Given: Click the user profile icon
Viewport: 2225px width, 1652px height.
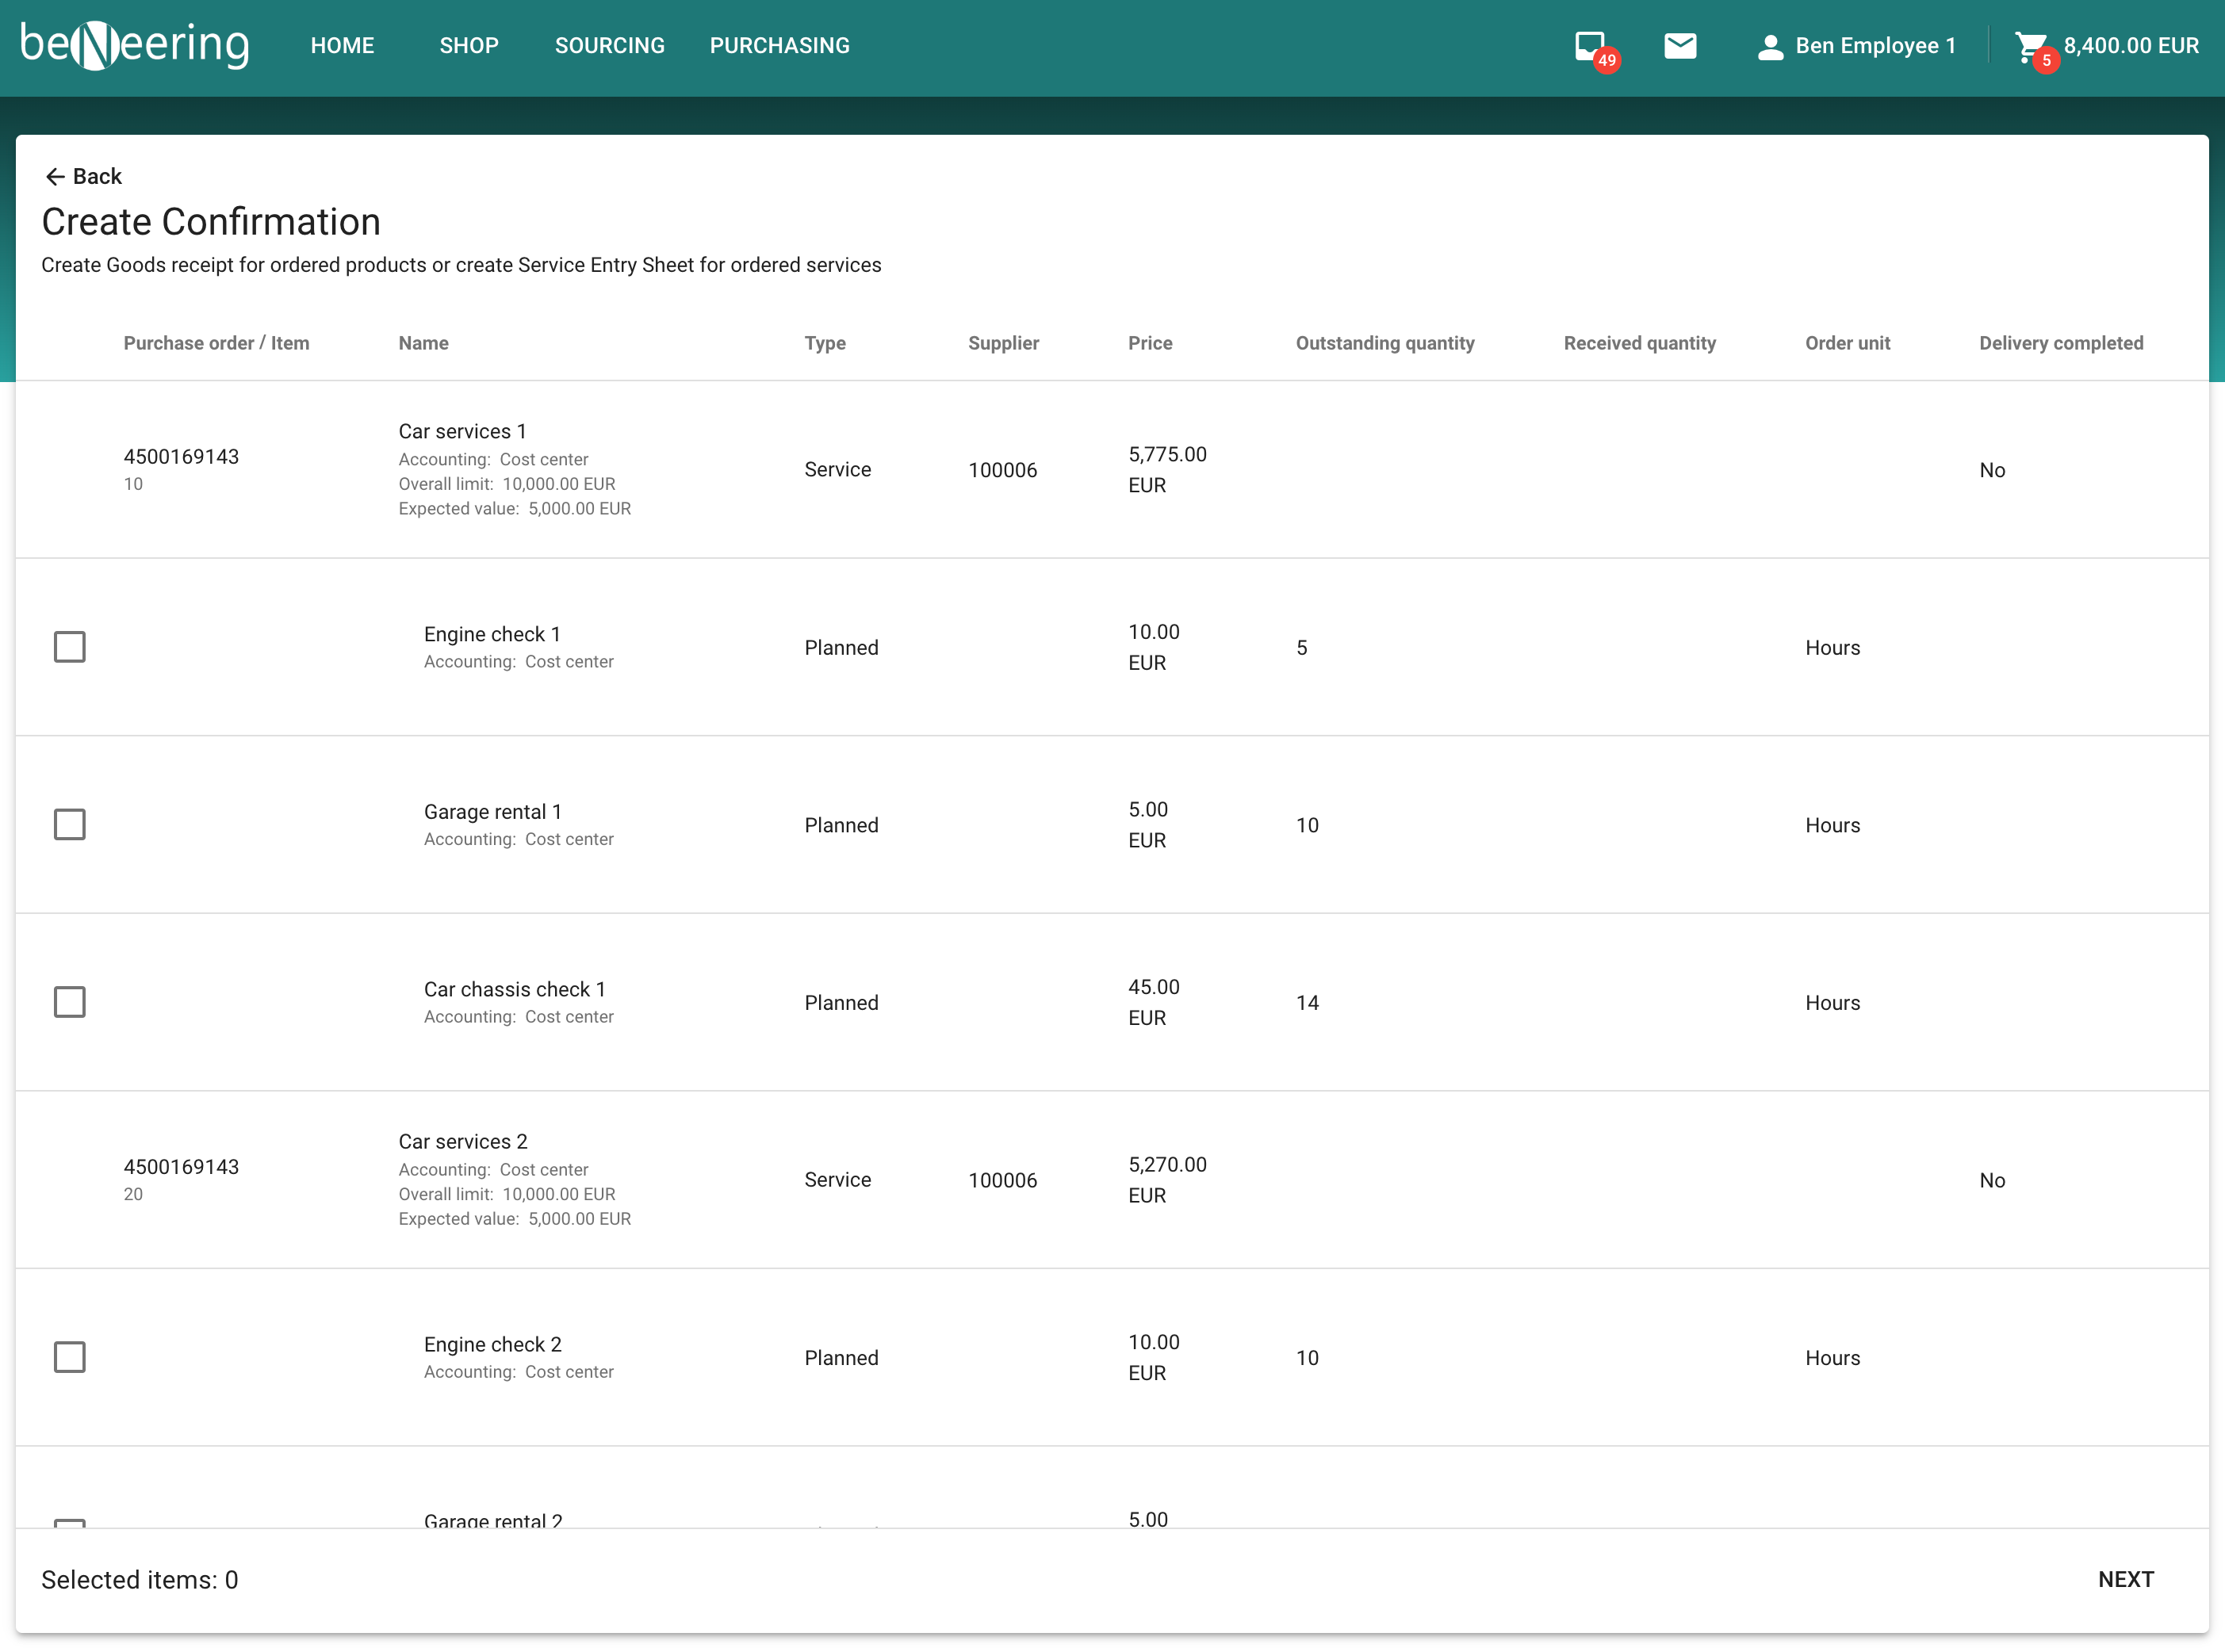Looking at the screenshot, I should (x=1769, y=47).
